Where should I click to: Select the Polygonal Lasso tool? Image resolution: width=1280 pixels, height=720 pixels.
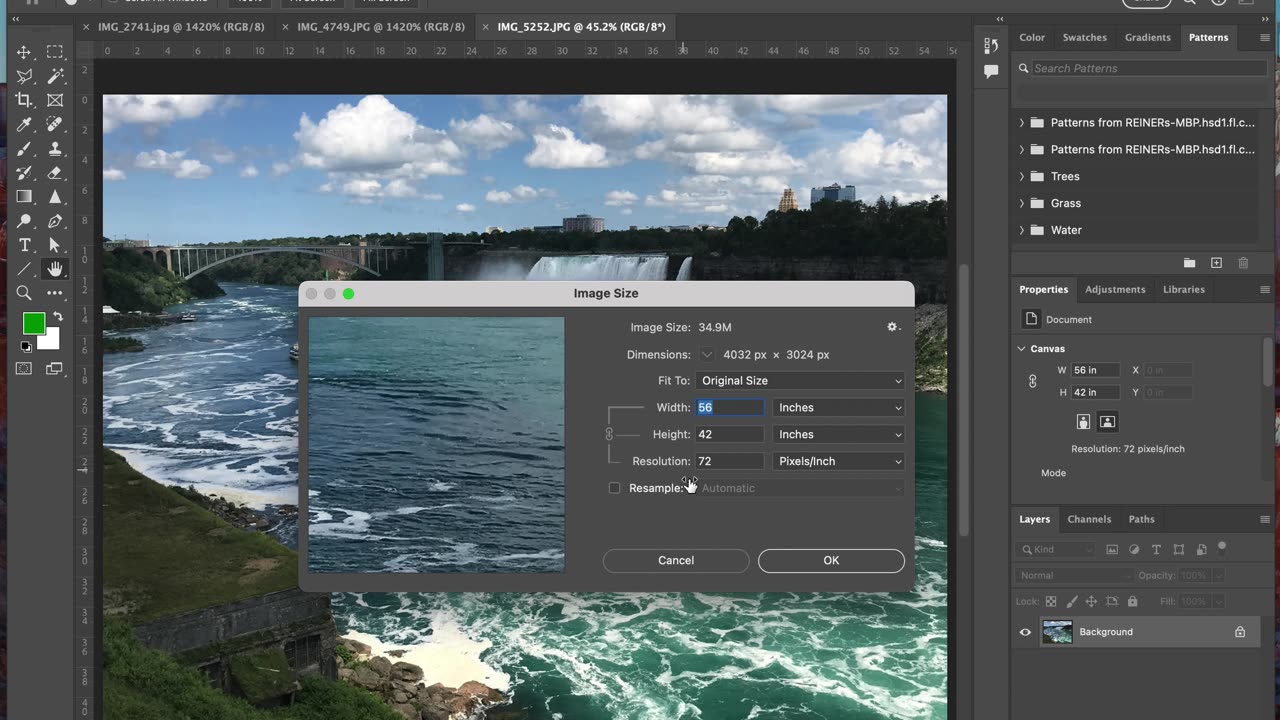[x=24, y=76]
